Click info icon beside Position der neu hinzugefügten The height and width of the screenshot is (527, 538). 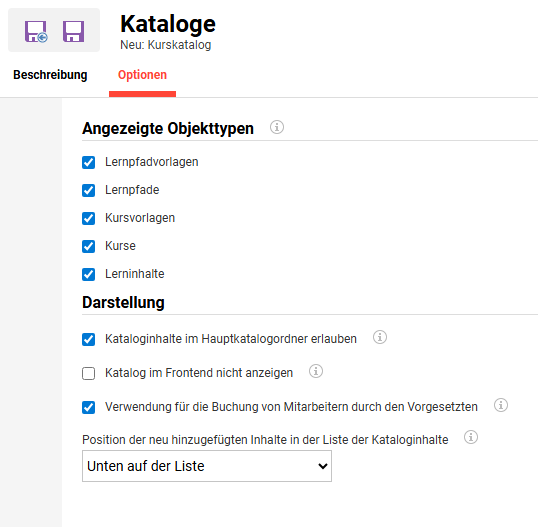coord(471,437)
